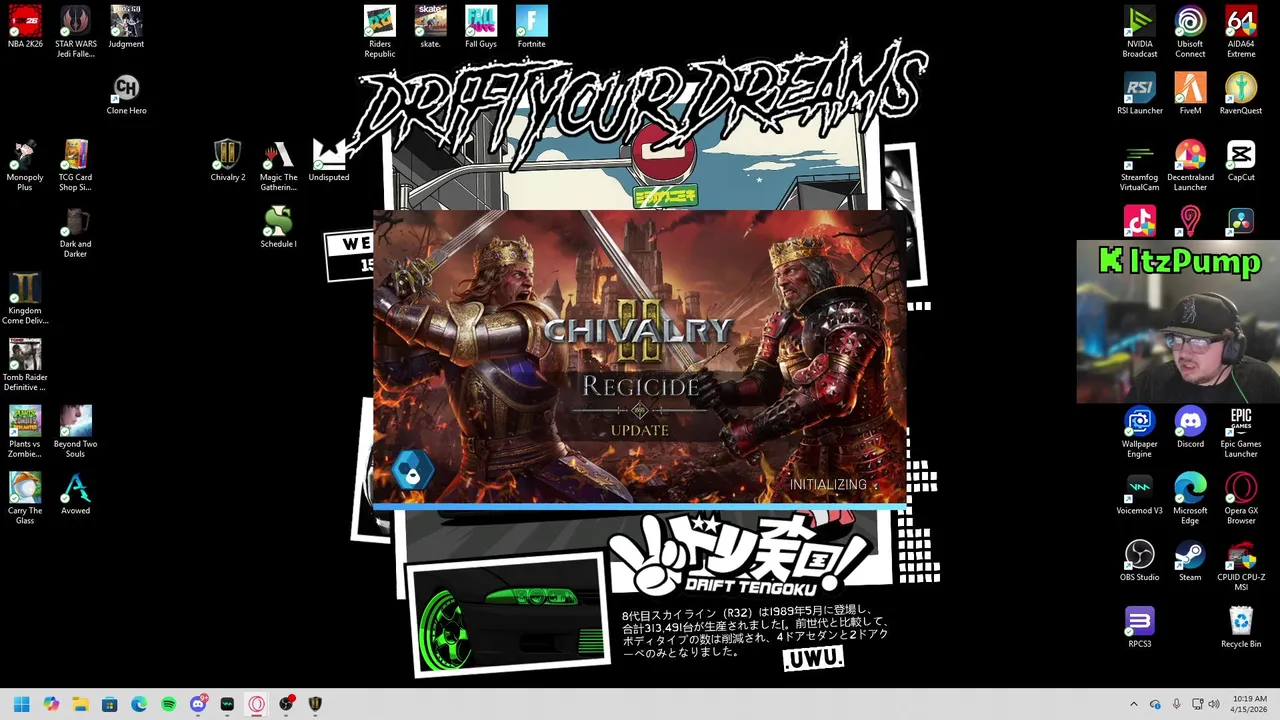The width and height of the screenshot is (1280, 720).
Task: Open the FiveM desktop shortcut
Action: pos(1190,94)
